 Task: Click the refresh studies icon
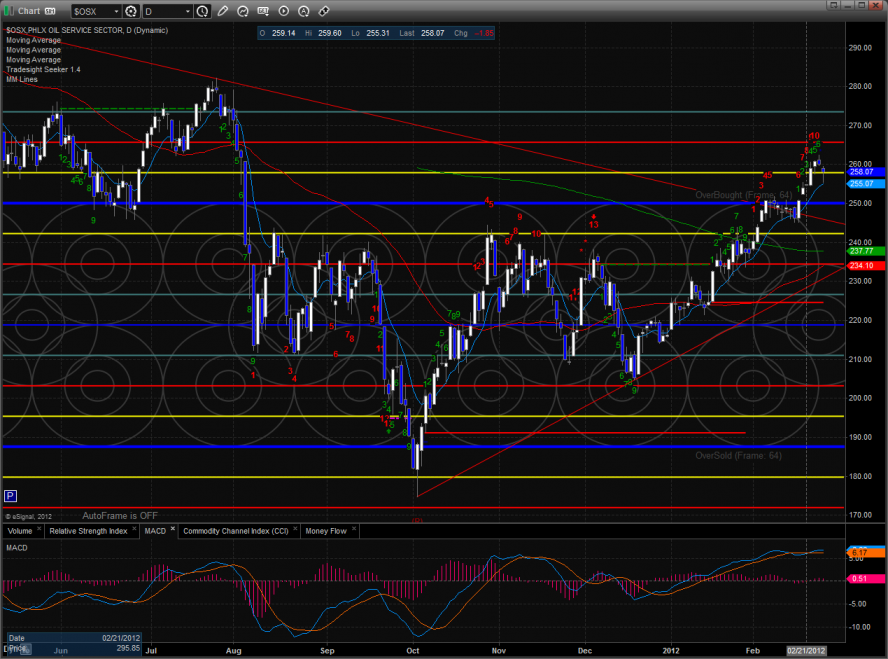coord(243,11)
